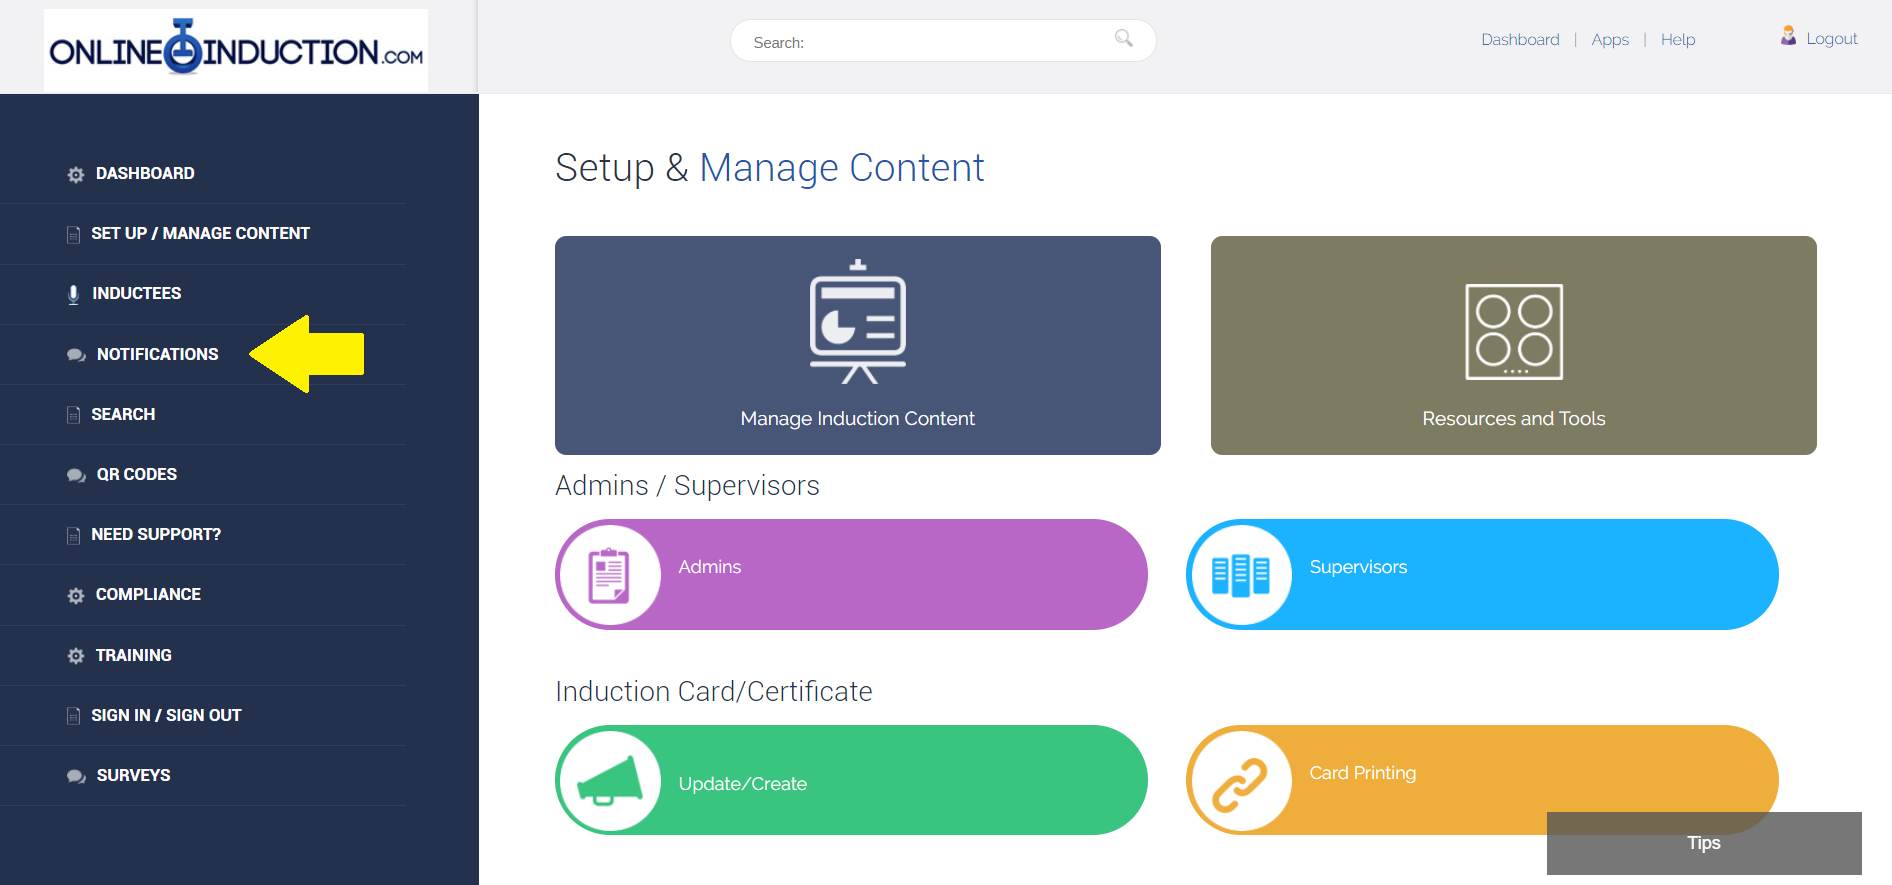Click the Resources and Tools grid icon
This screenshot has width=1892, height=885.
coord(1514,332)
